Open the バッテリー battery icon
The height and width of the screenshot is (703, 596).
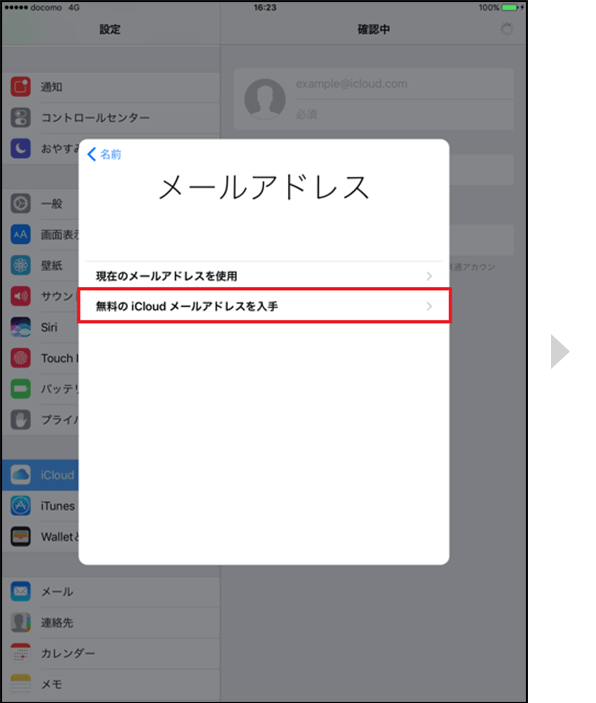coord(21,389)
